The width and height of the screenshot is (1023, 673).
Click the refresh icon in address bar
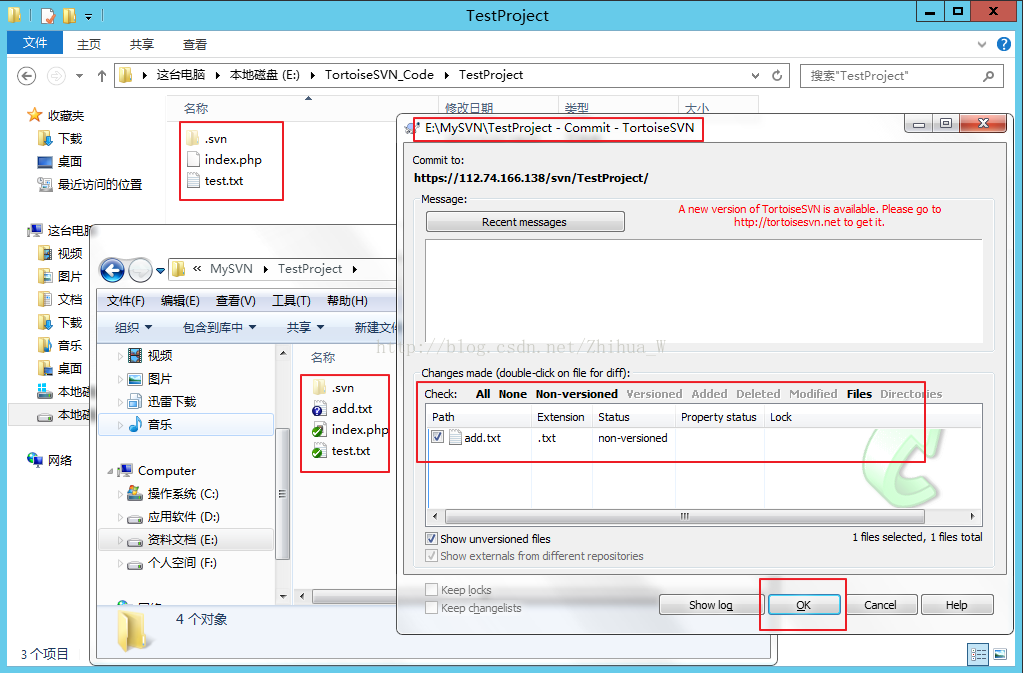[777, 76]
